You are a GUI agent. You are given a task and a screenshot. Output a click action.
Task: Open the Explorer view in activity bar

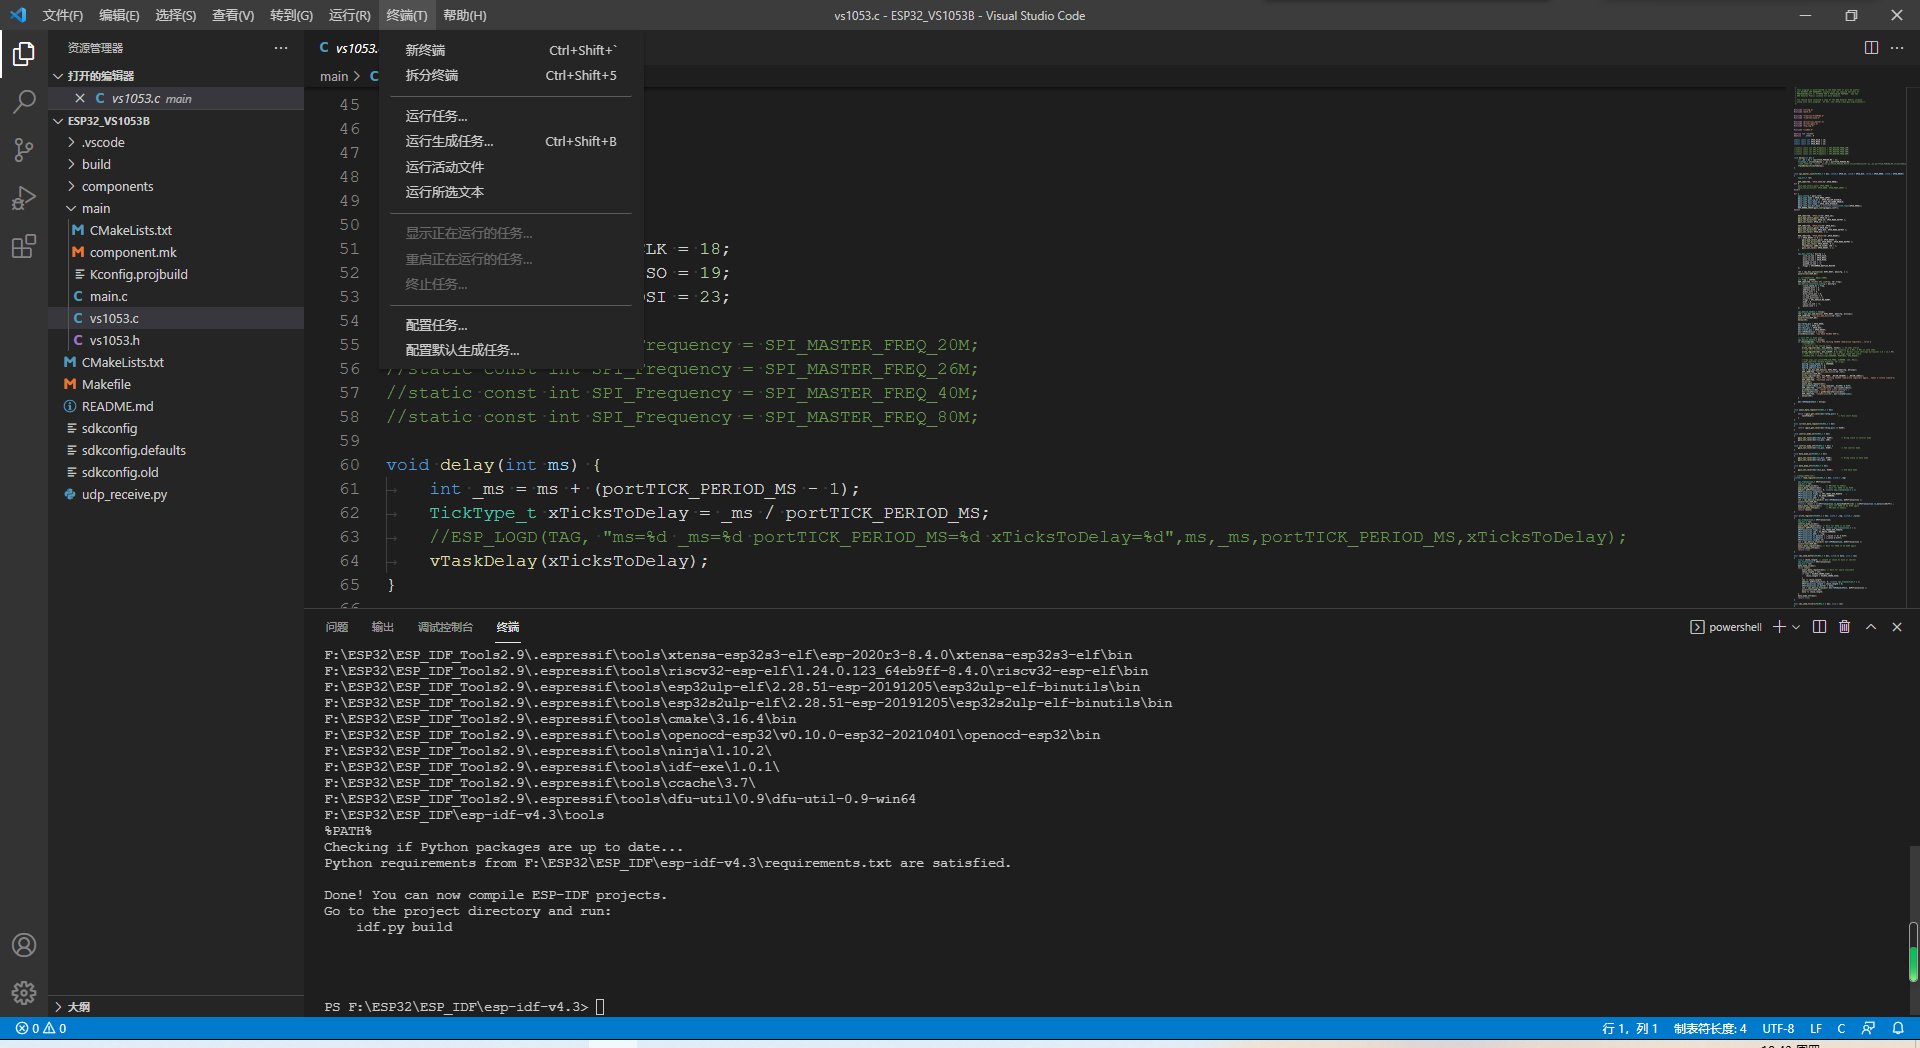(x=24, y=53)
